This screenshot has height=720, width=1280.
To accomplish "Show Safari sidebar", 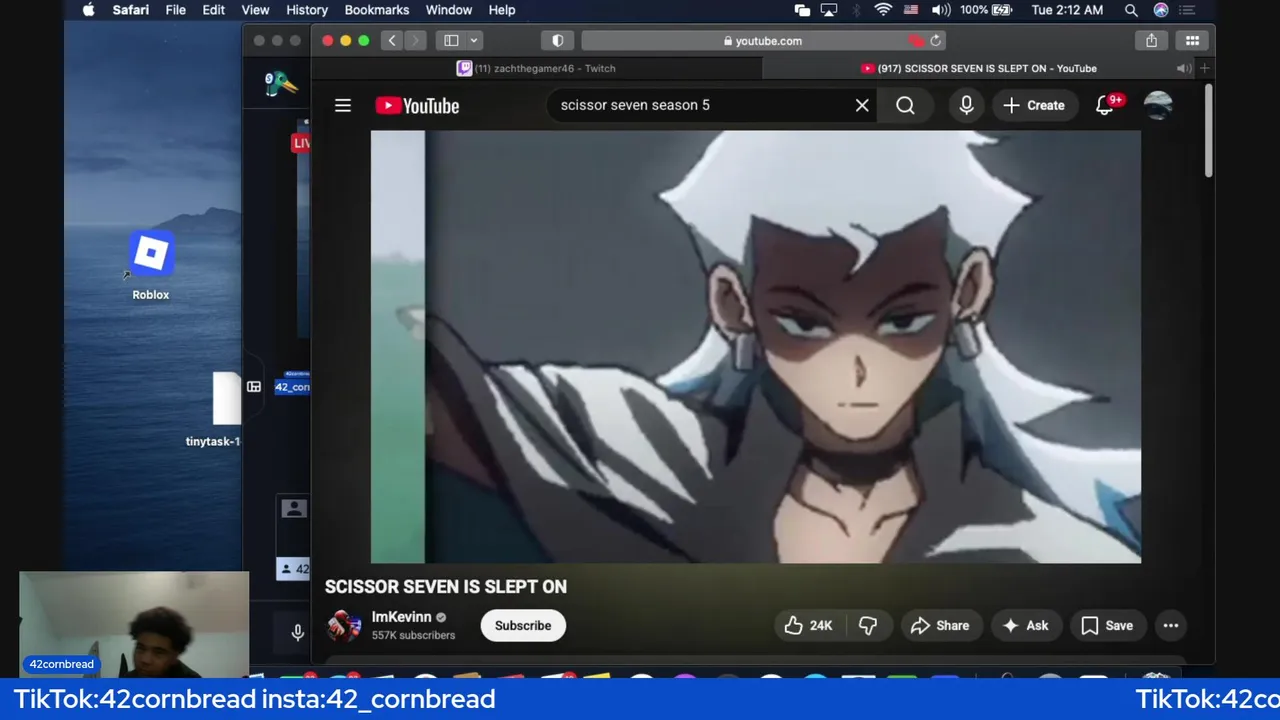I will click(451, 41).
